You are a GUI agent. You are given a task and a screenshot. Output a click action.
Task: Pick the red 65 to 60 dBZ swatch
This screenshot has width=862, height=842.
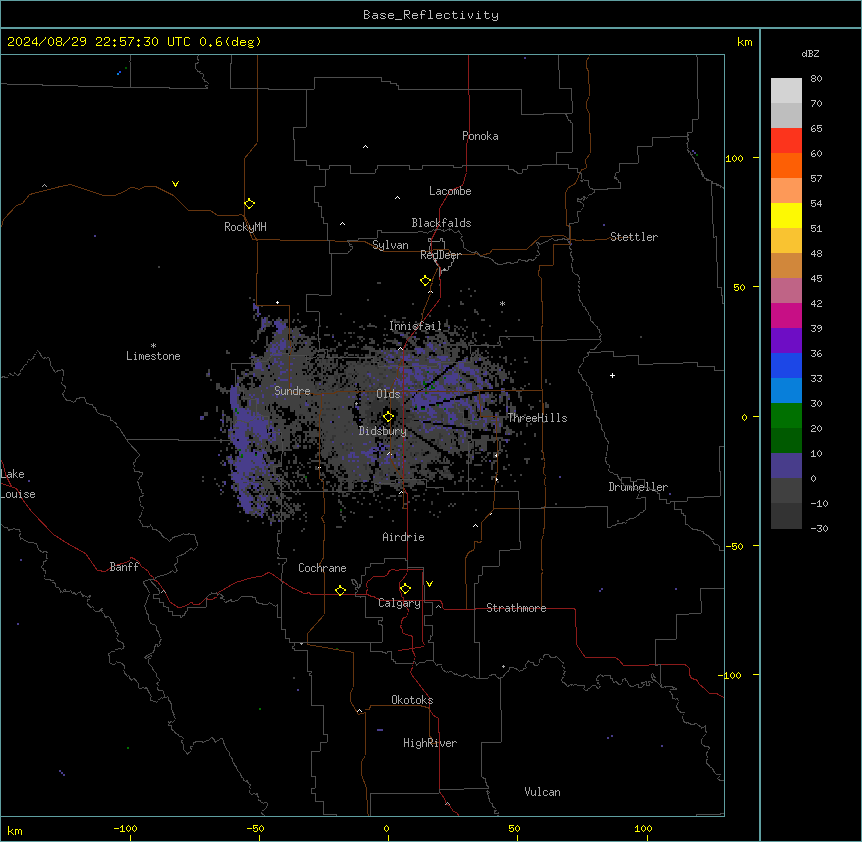(786, 141)
